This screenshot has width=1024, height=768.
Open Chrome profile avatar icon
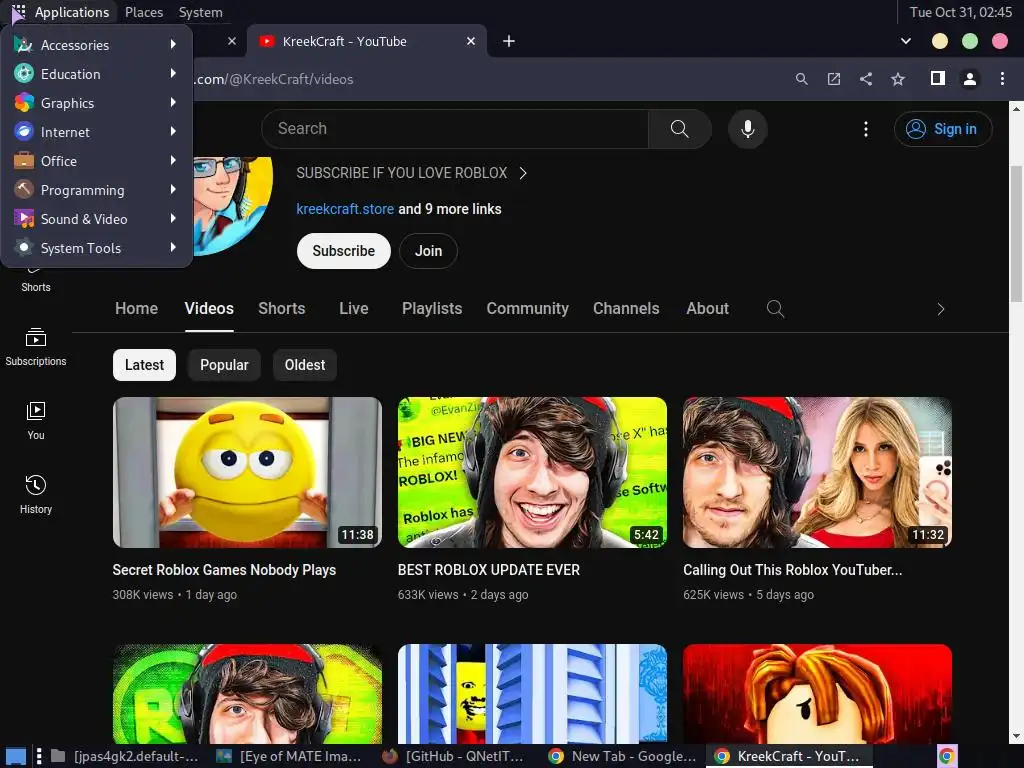coord(970,79)
